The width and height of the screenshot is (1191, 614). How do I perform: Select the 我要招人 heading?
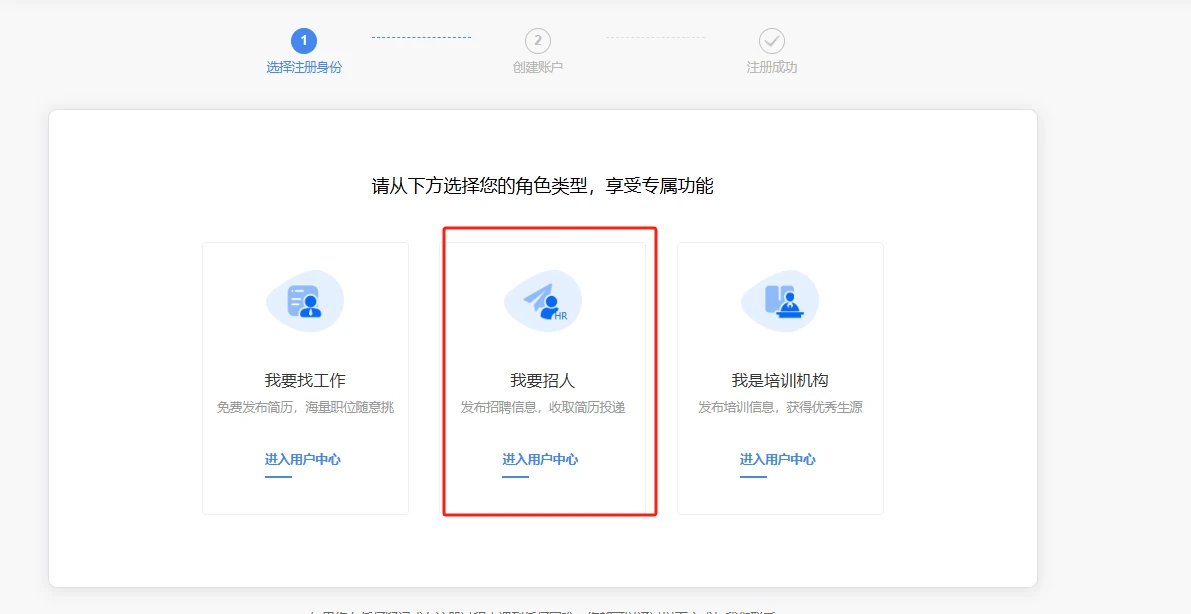pyautogui.click(x=543, y=380)
